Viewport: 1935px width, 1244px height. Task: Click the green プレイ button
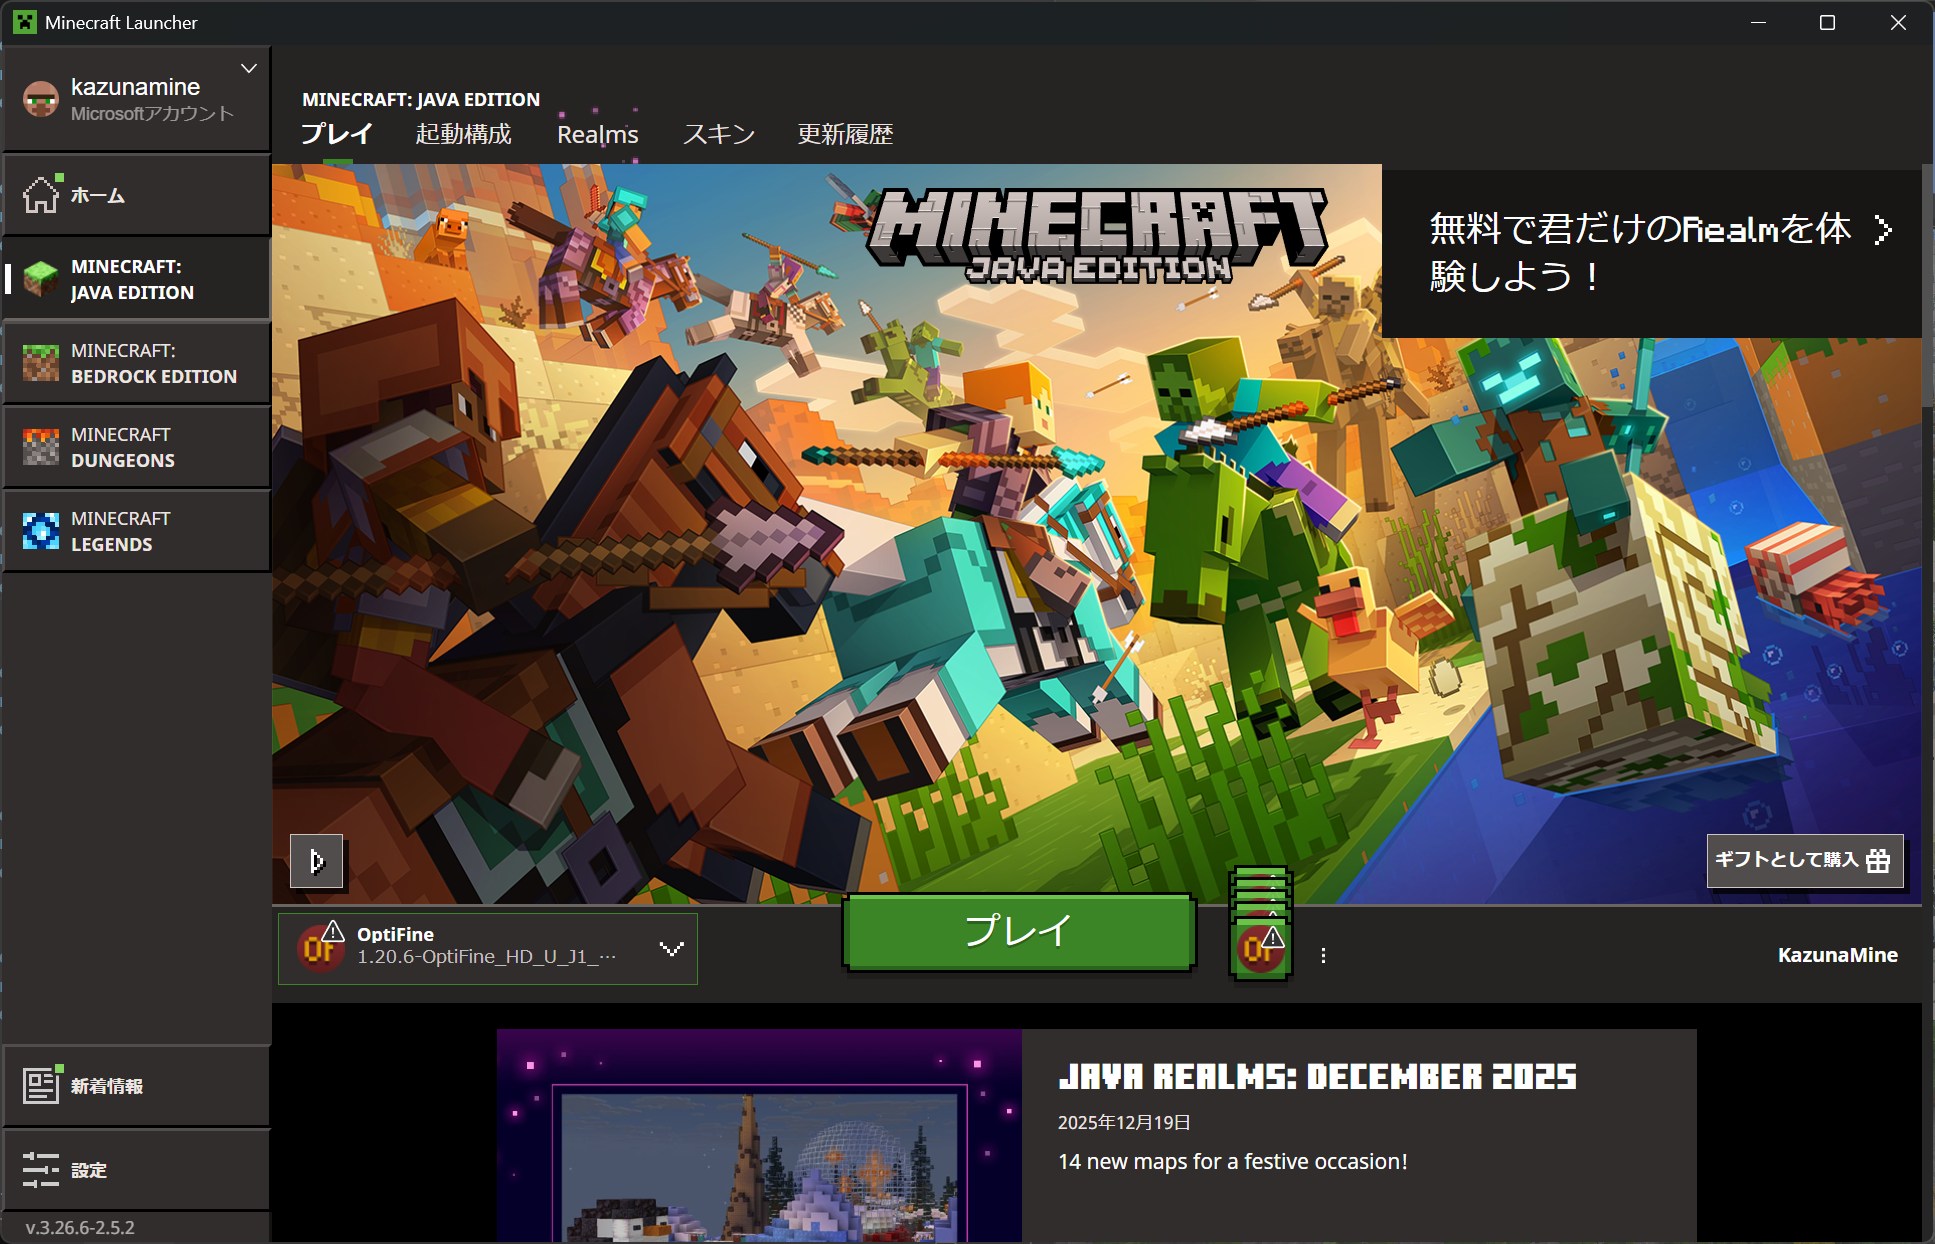coord(1019,931)
